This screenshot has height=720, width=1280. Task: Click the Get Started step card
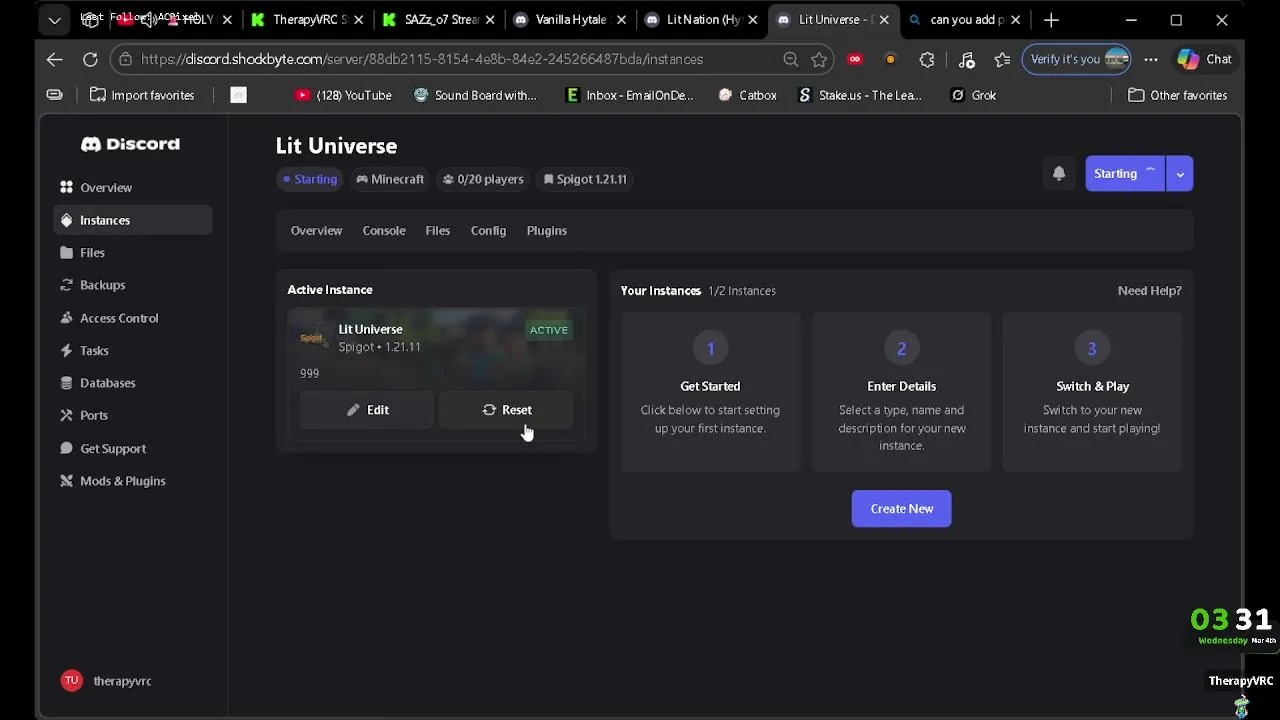(x=710, y=391)
